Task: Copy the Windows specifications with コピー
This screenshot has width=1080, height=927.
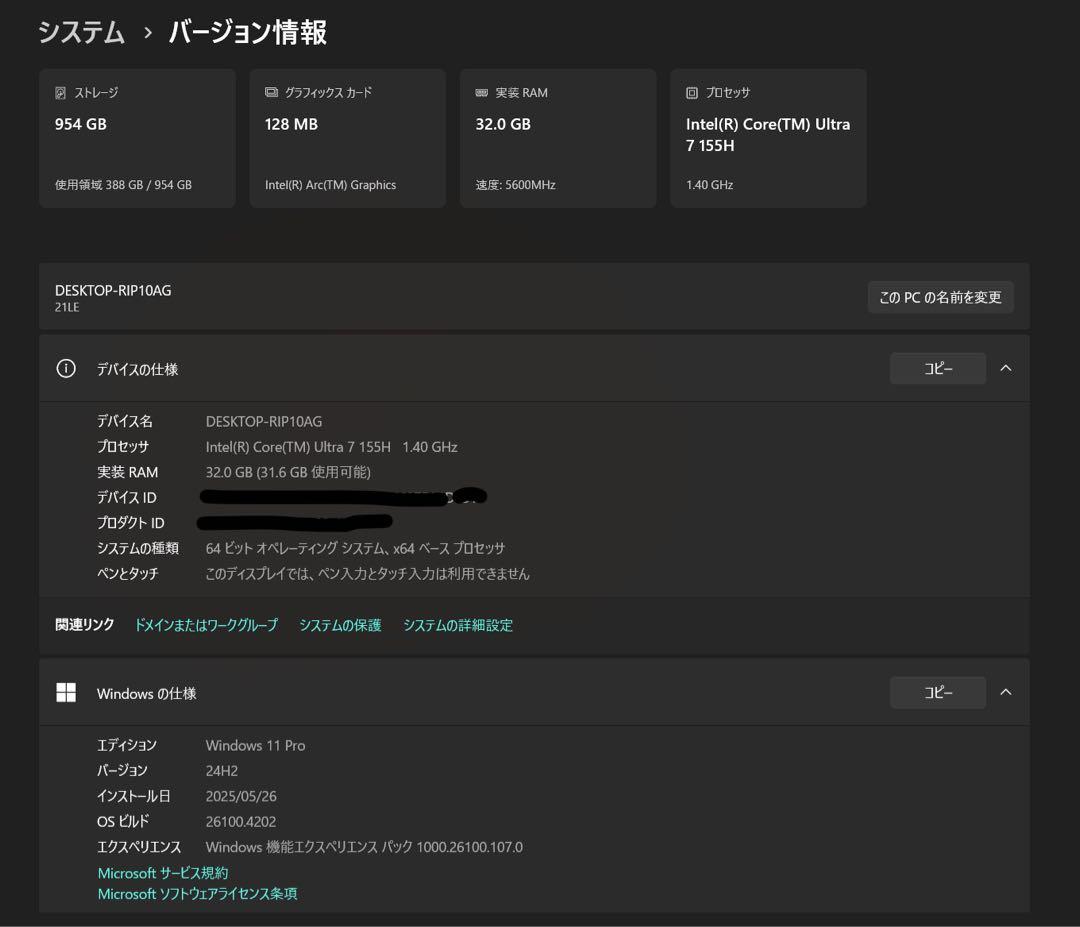Action: 936,692
